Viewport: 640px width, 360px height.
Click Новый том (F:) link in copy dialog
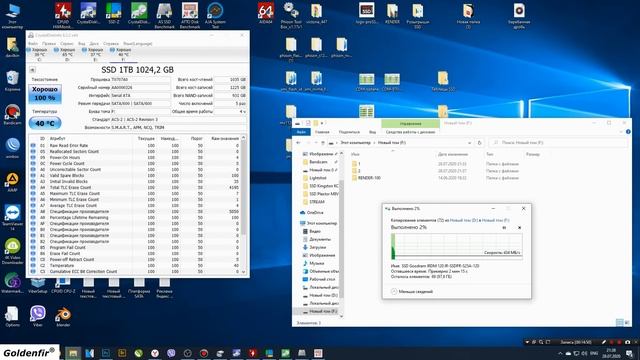(496, 220)
